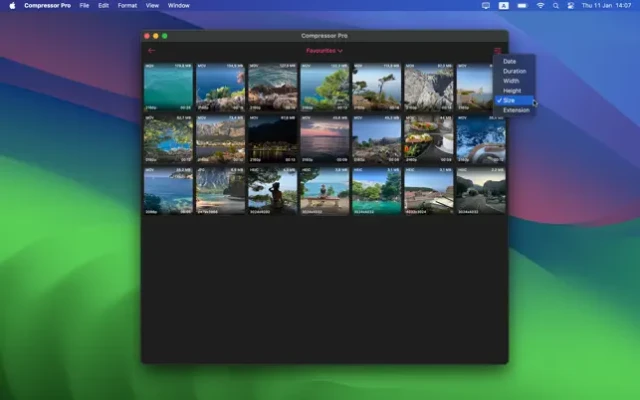Click the sort options icon in toolbar
This screenshot has height=400, width=640.
pyautogui.click(x=497, y=50)
